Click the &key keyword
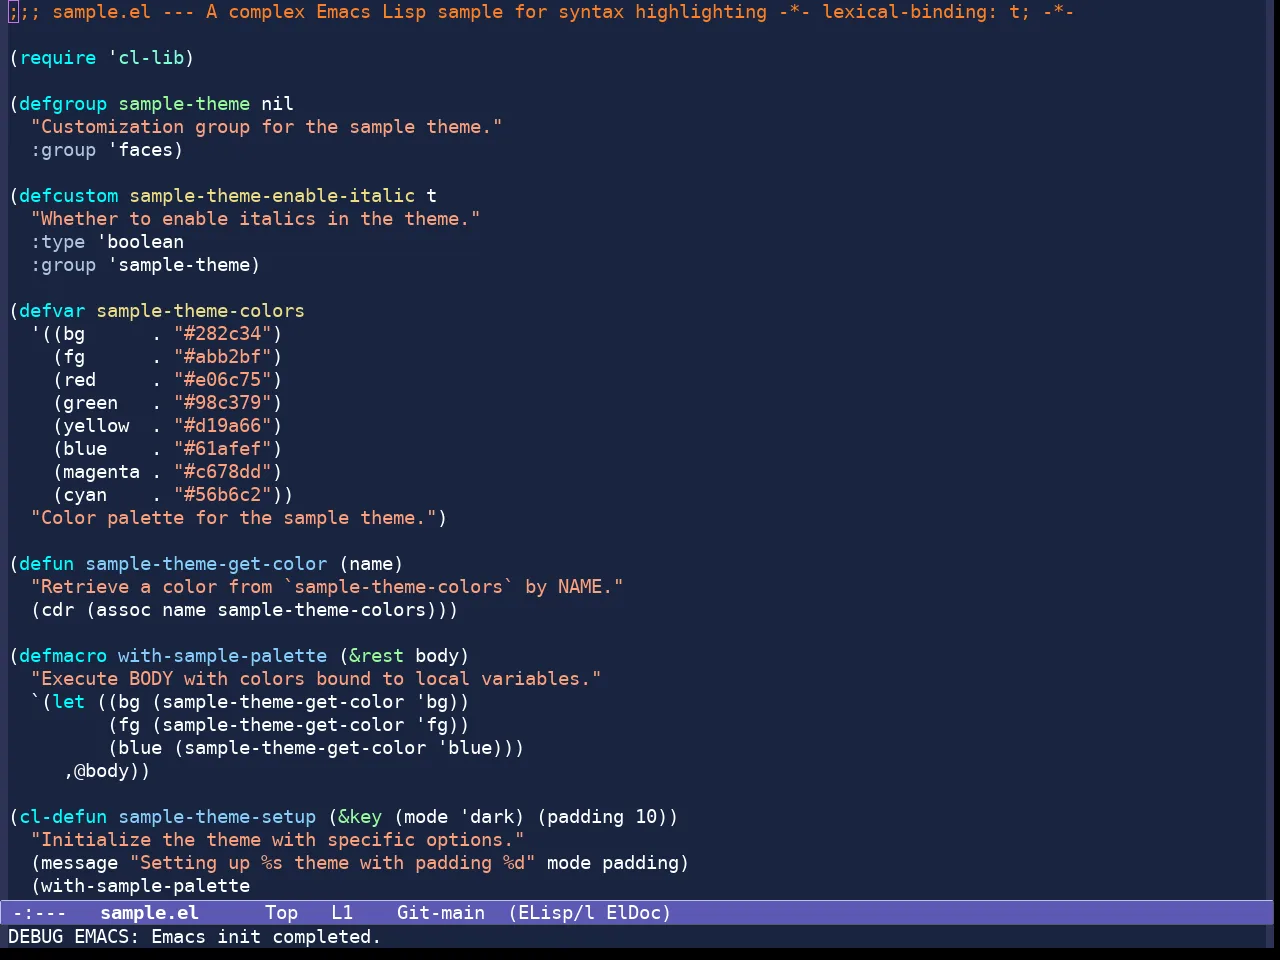Image resolution: width=1280 pixels, height=960 pixels. click(x=360, y=817)
